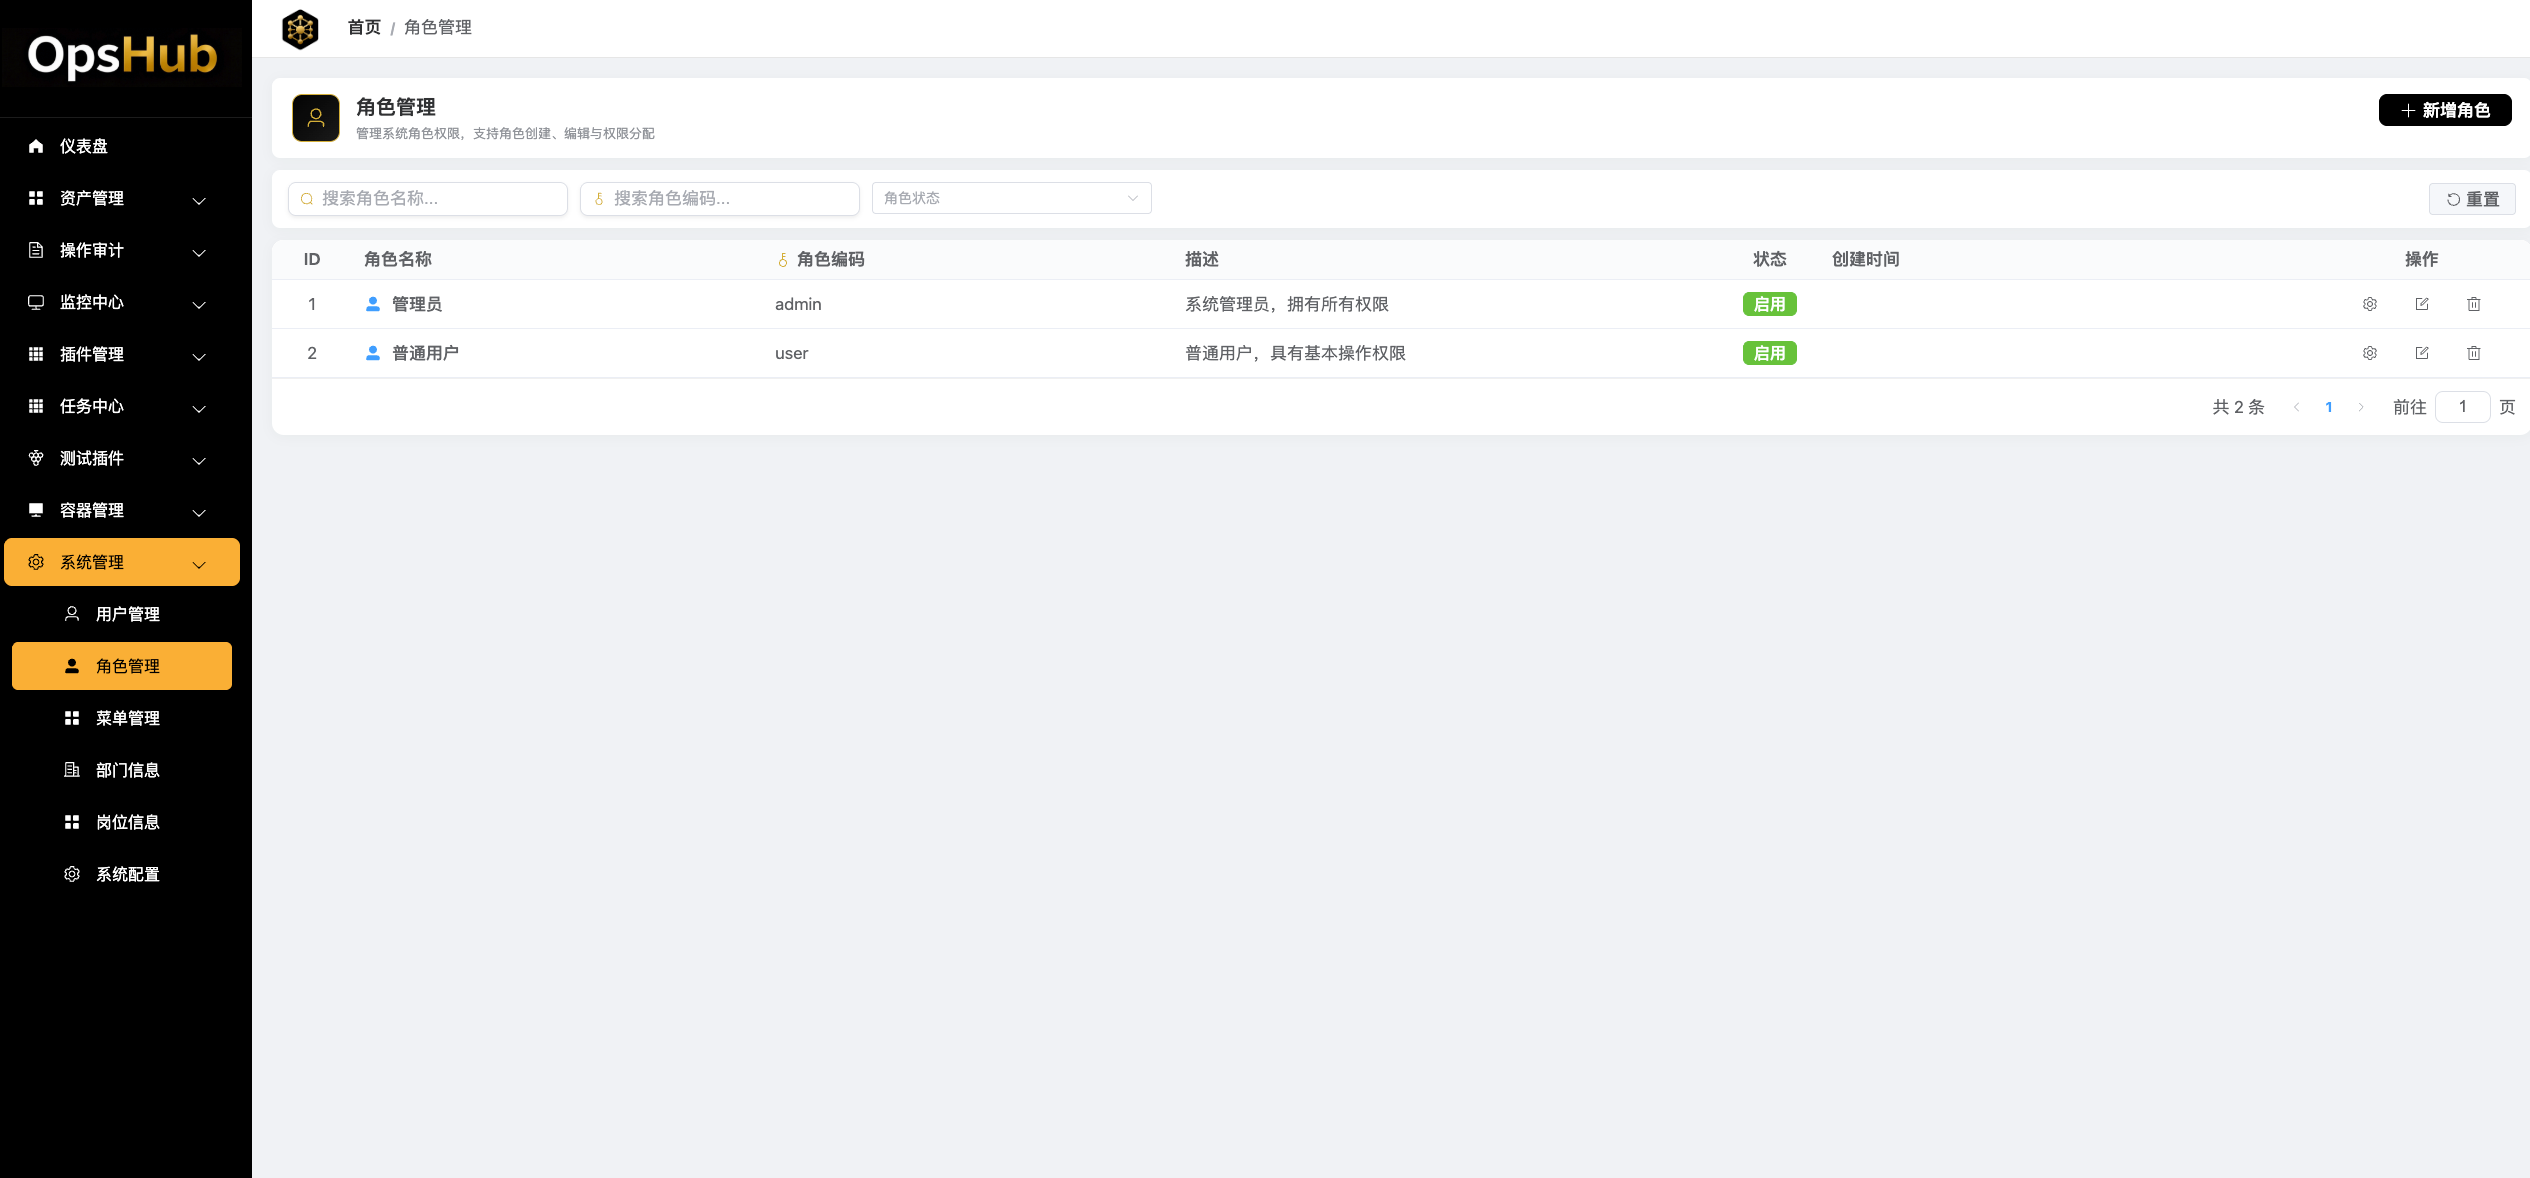
Task: Go to 菜单管理 submenu item
Action: pyautogui.click(x=127, y=718)
